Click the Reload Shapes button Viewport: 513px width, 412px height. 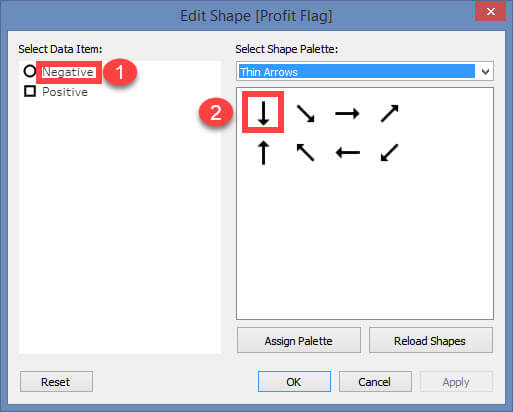pos(430,340)
